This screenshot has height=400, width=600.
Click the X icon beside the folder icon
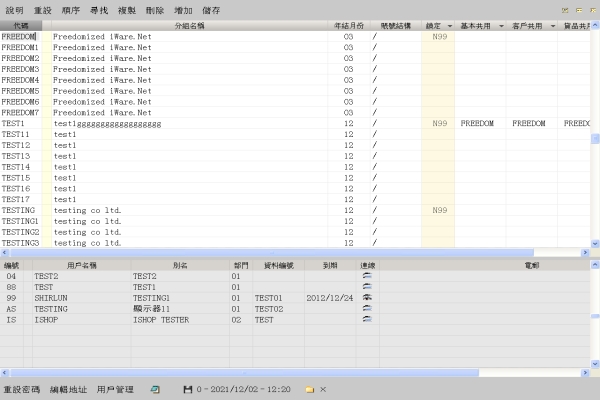(x=322, y=388)
